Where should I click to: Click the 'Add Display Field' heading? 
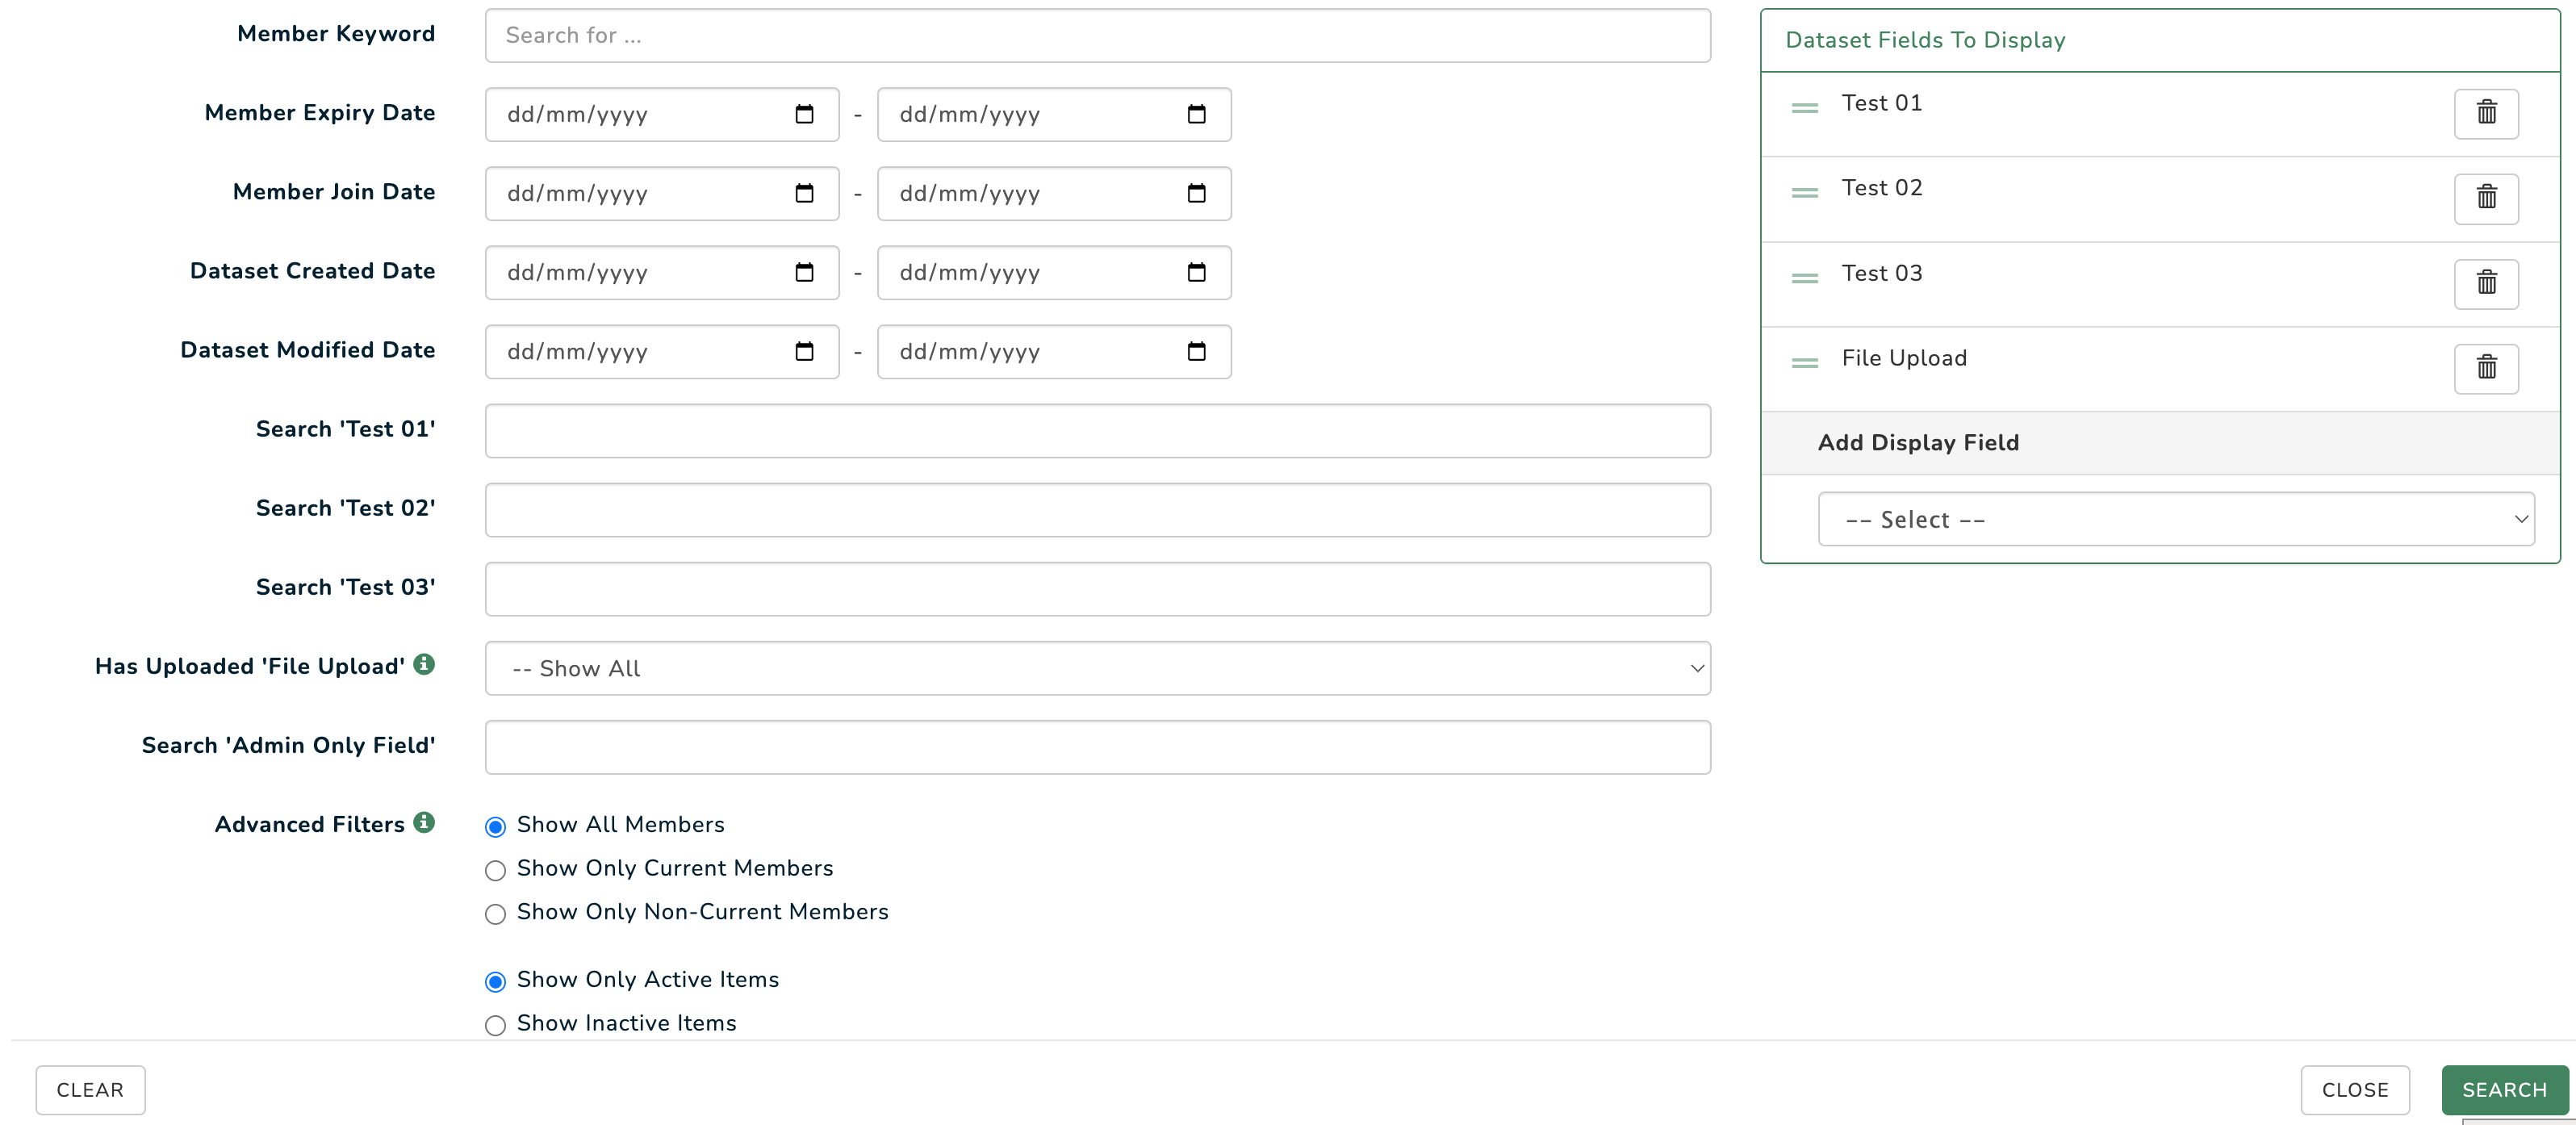(1918, 443)
